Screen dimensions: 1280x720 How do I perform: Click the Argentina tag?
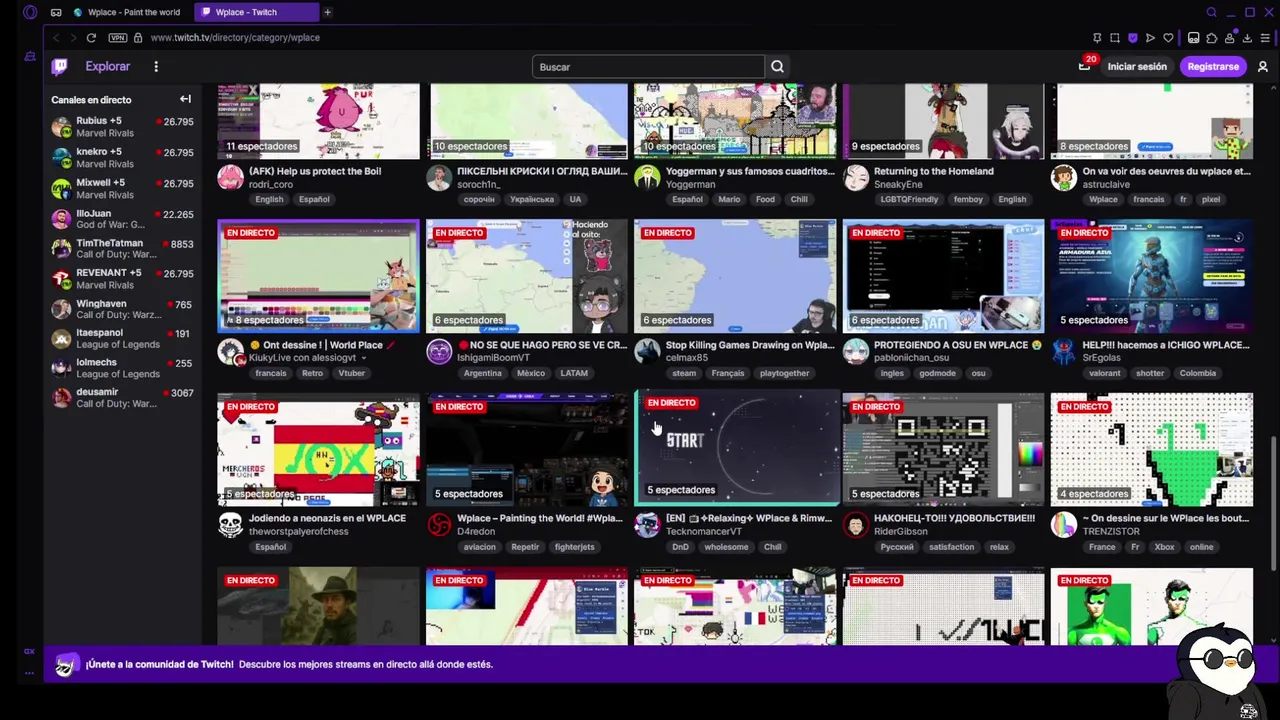(x=483, y=373)
